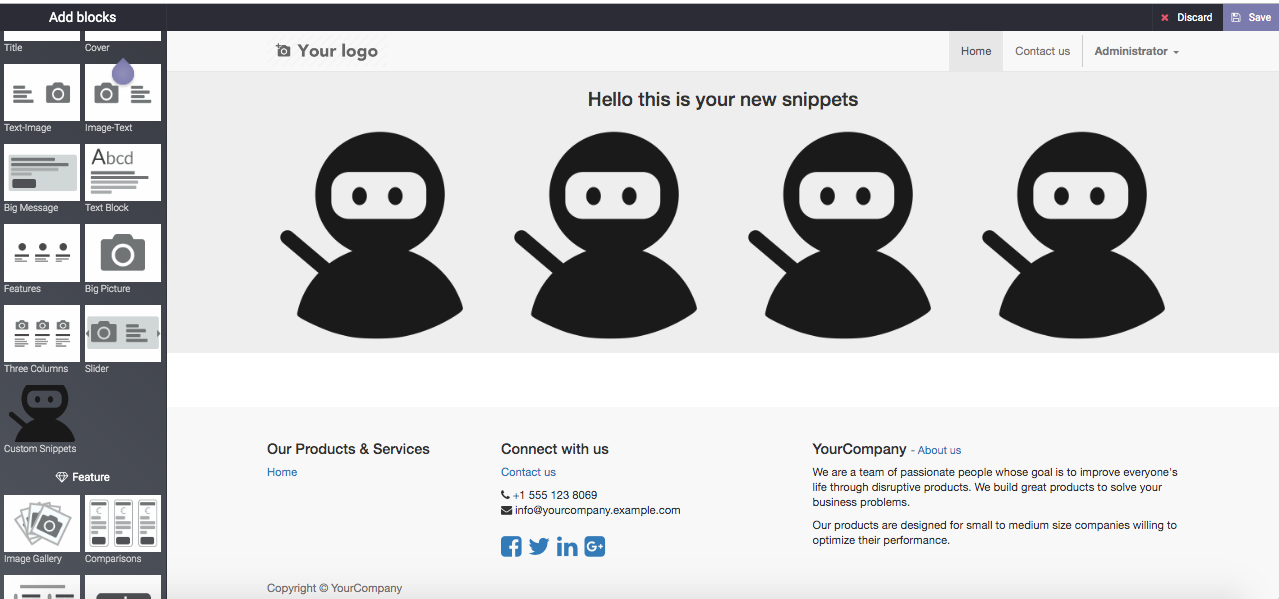Click the Your logo brand
The image size is (1279, 599).
[326, 51]
